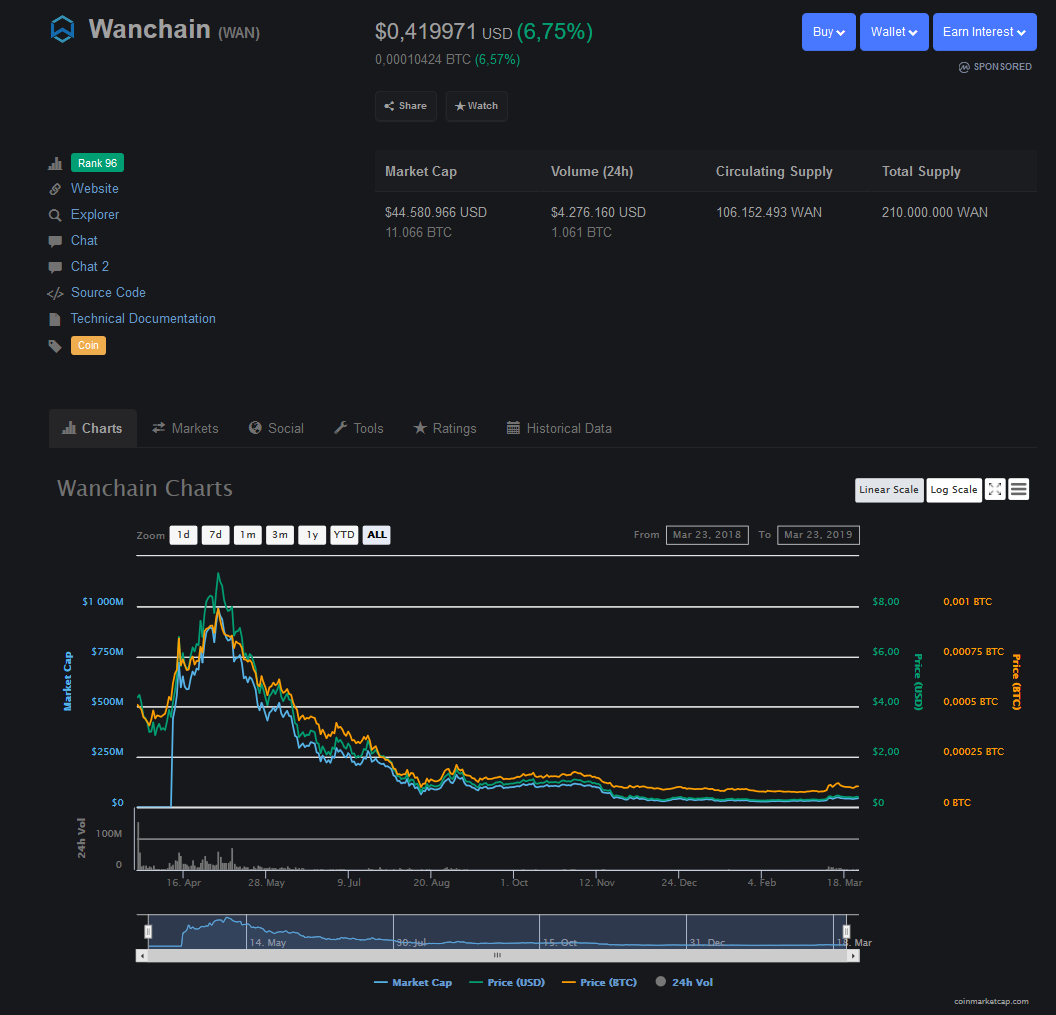1056x1015 pixels.
Task: Toggle Market Cap series in legend
Action: click(413, 983)
